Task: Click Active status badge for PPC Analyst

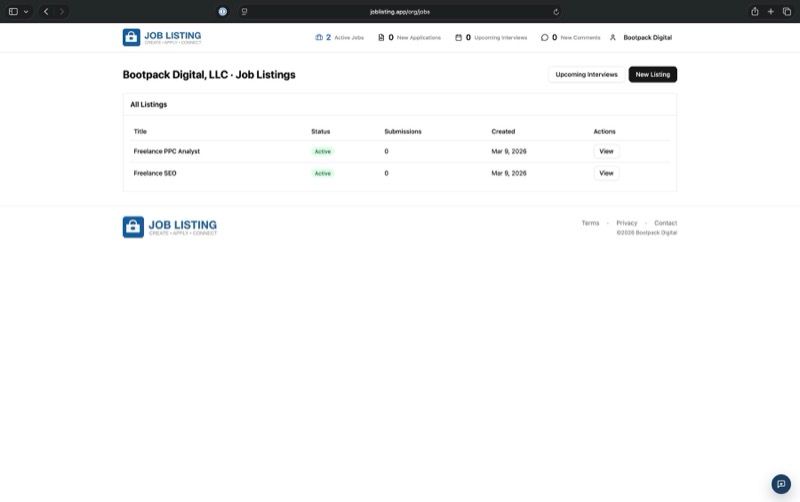Action: [322, 152]
